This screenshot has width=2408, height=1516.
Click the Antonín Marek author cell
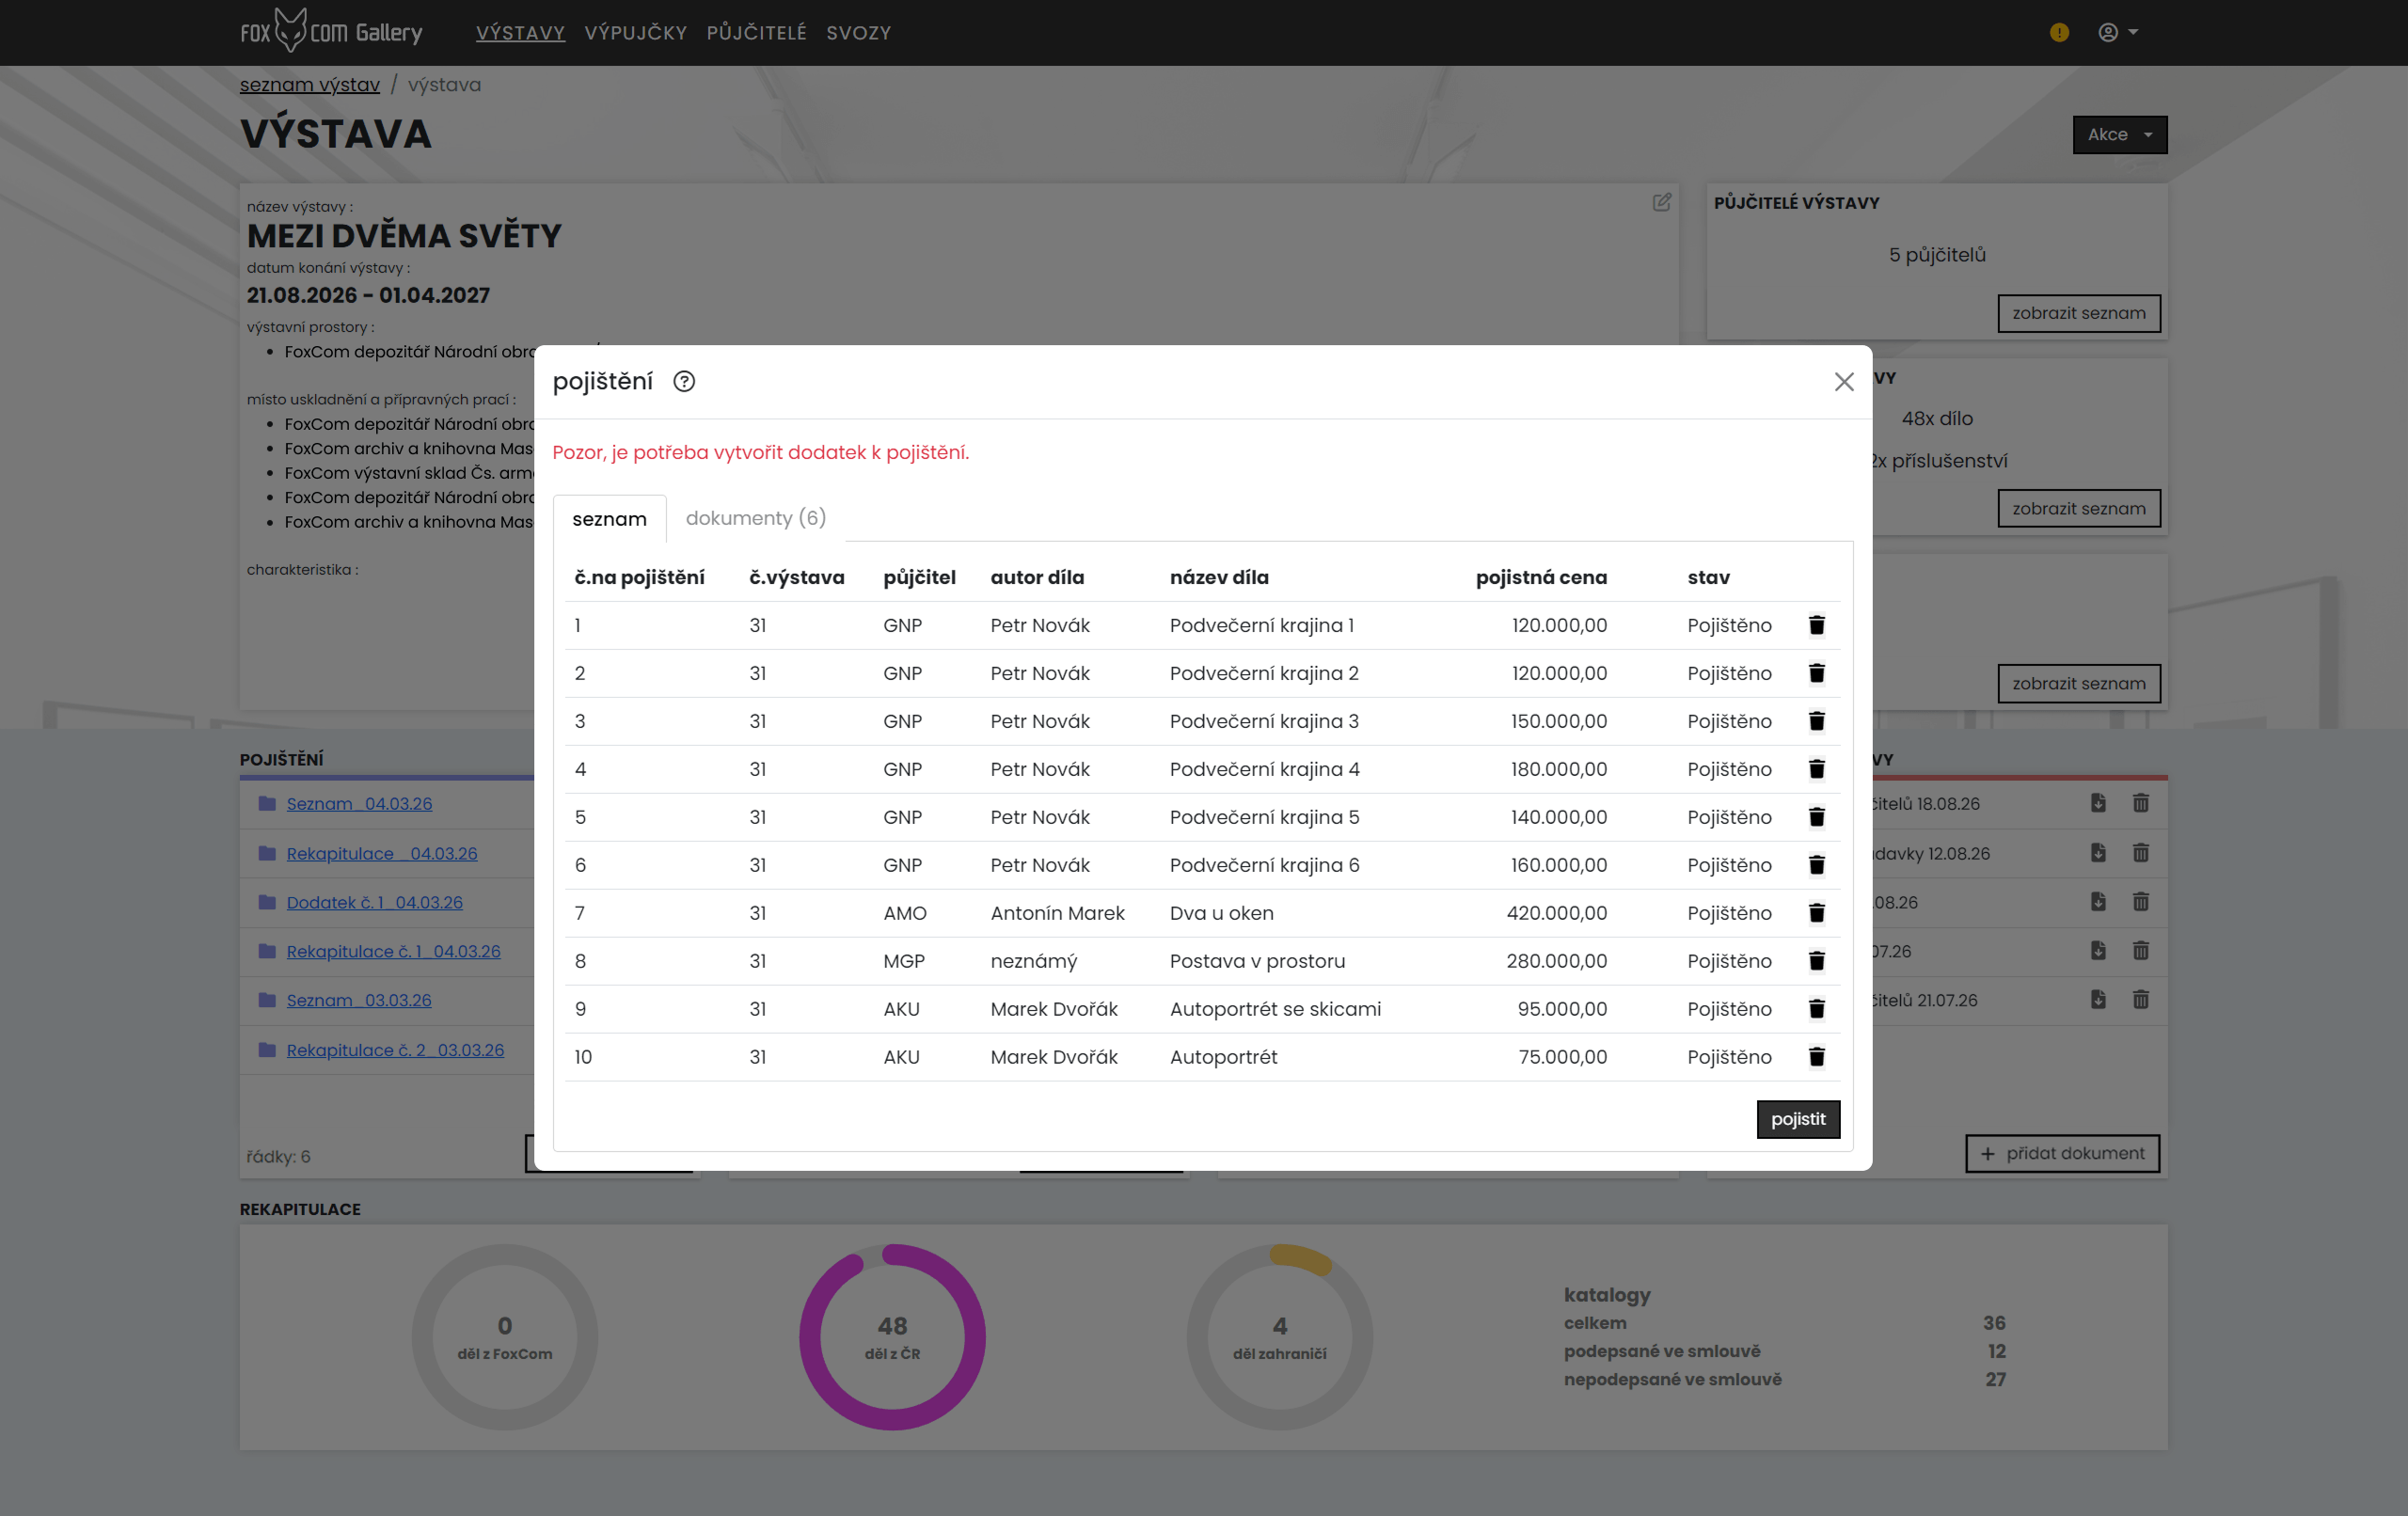[1057, 913]
